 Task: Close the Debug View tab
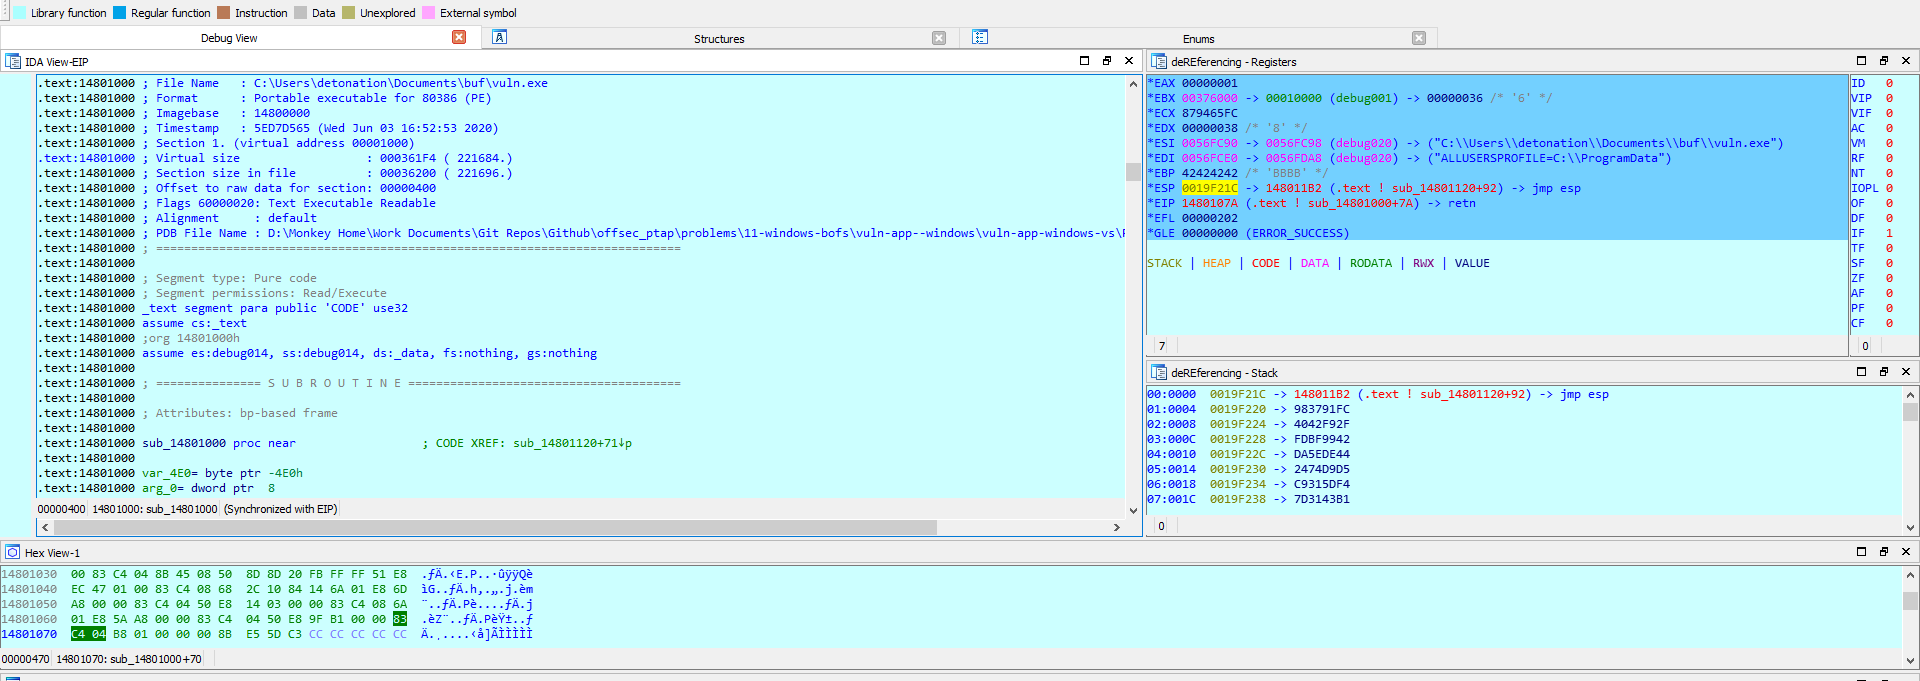[x=459, y=37]
